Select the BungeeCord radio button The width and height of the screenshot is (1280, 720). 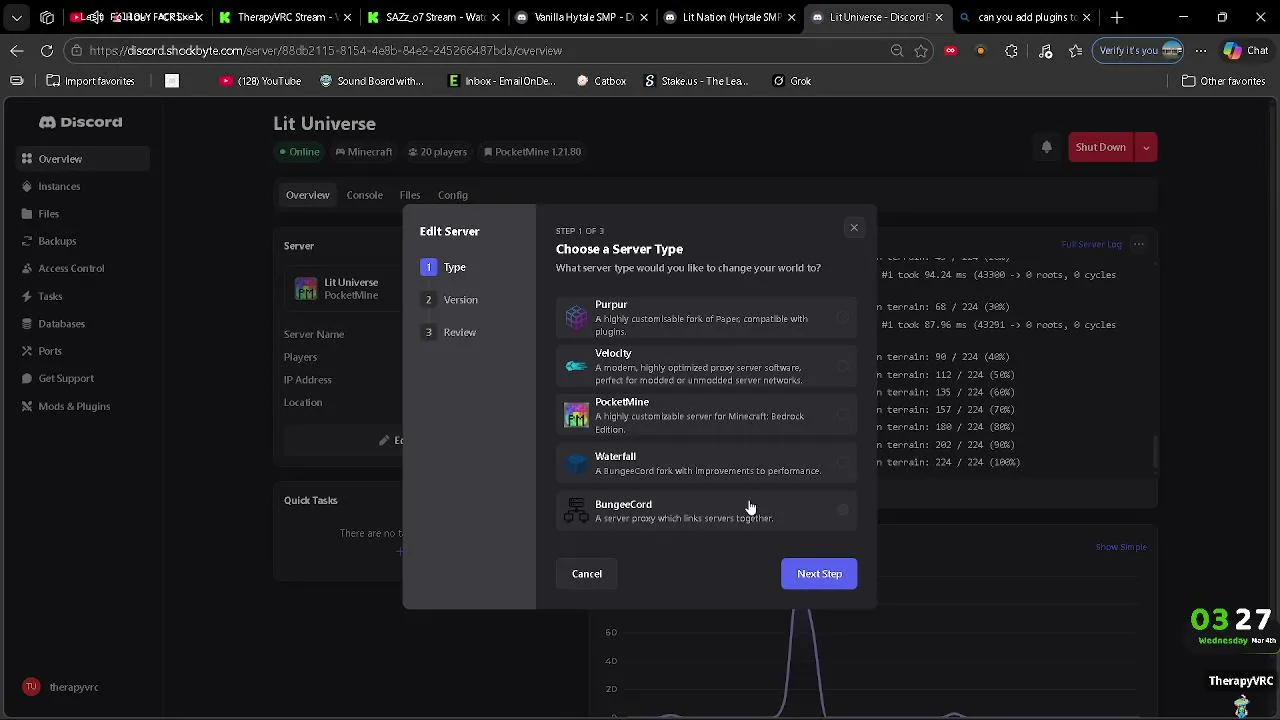coord(843,511)
